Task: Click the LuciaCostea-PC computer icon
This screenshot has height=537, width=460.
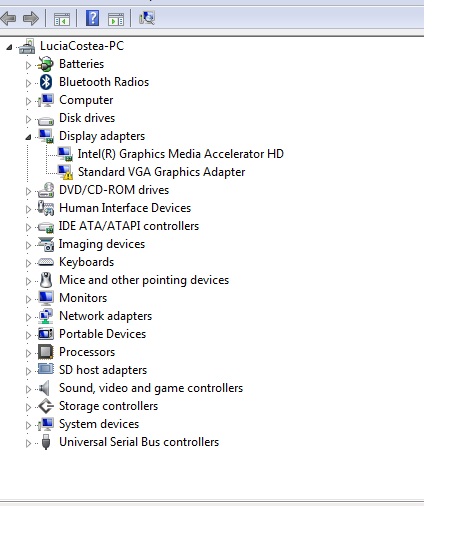Action: click(27, 47)
